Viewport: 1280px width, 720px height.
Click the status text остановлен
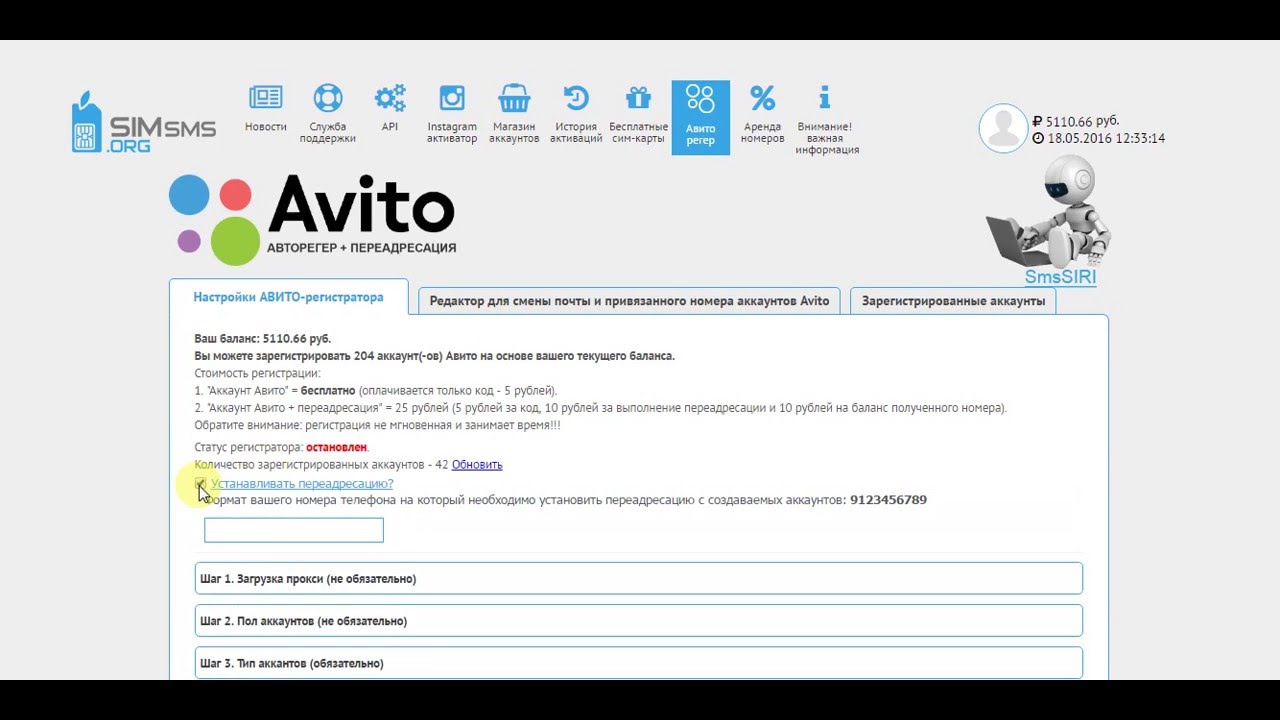(x=337, y=448)
